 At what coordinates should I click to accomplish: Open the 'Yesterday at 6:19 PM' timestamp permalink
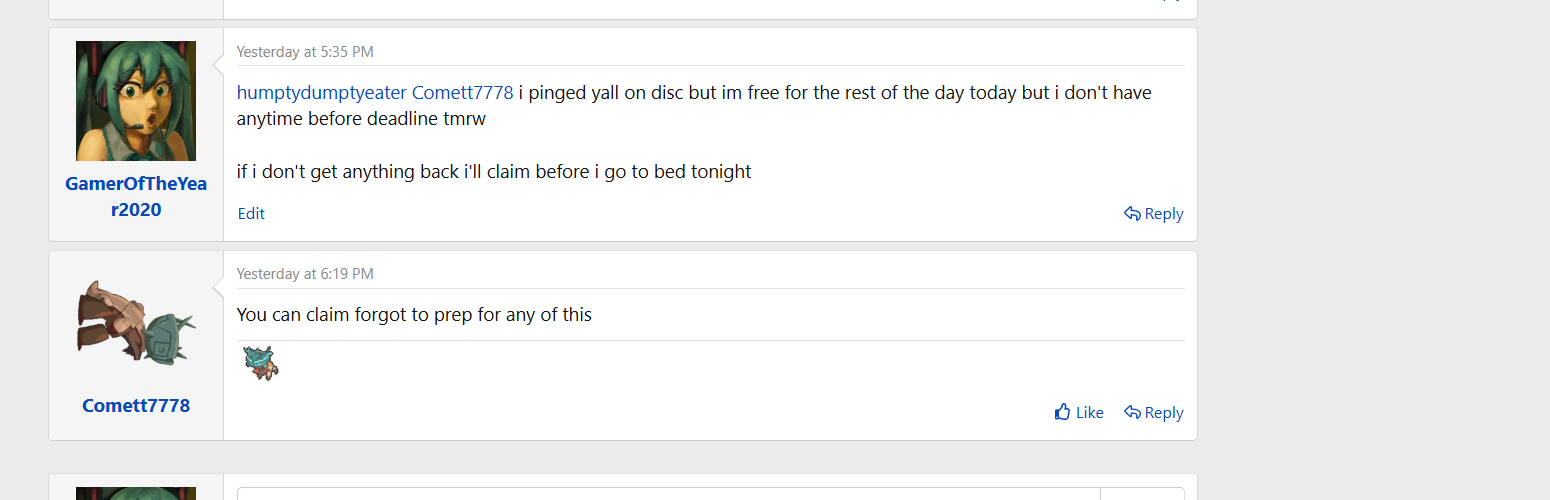click(305, 274)
